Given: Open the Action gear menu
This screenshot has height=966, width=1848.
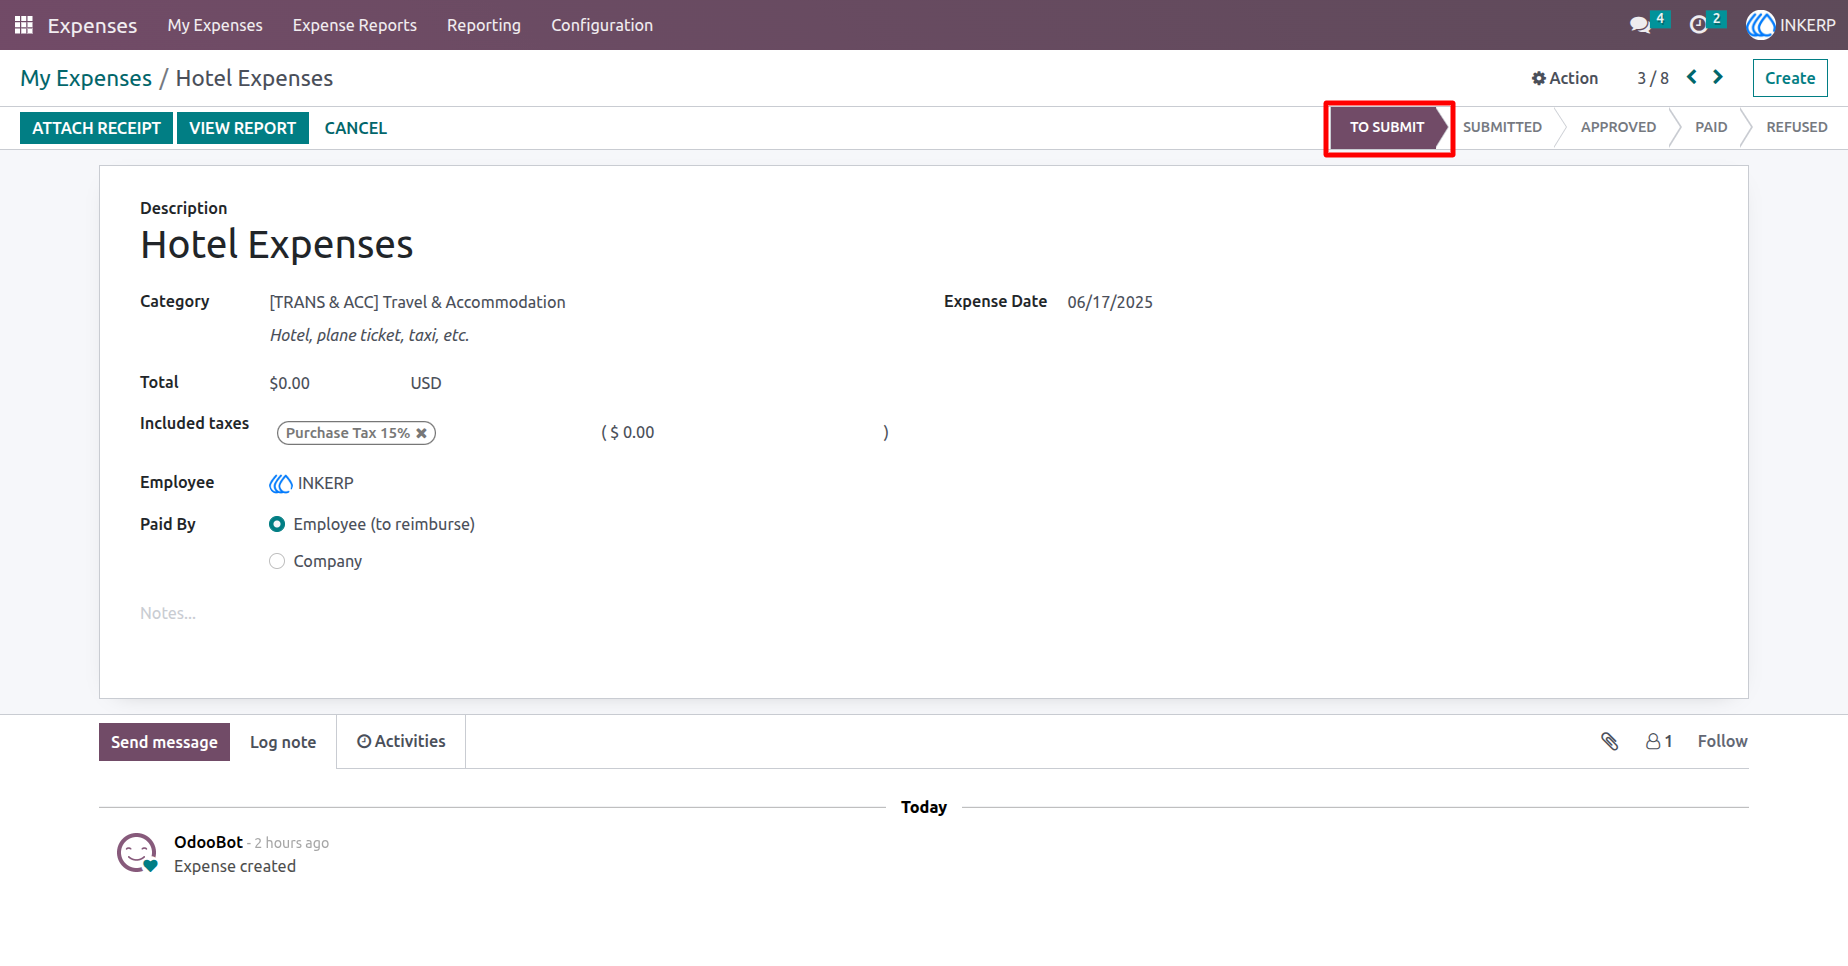Looking at the screenshot, I should pyautogui.click(x=1565, y=78).
